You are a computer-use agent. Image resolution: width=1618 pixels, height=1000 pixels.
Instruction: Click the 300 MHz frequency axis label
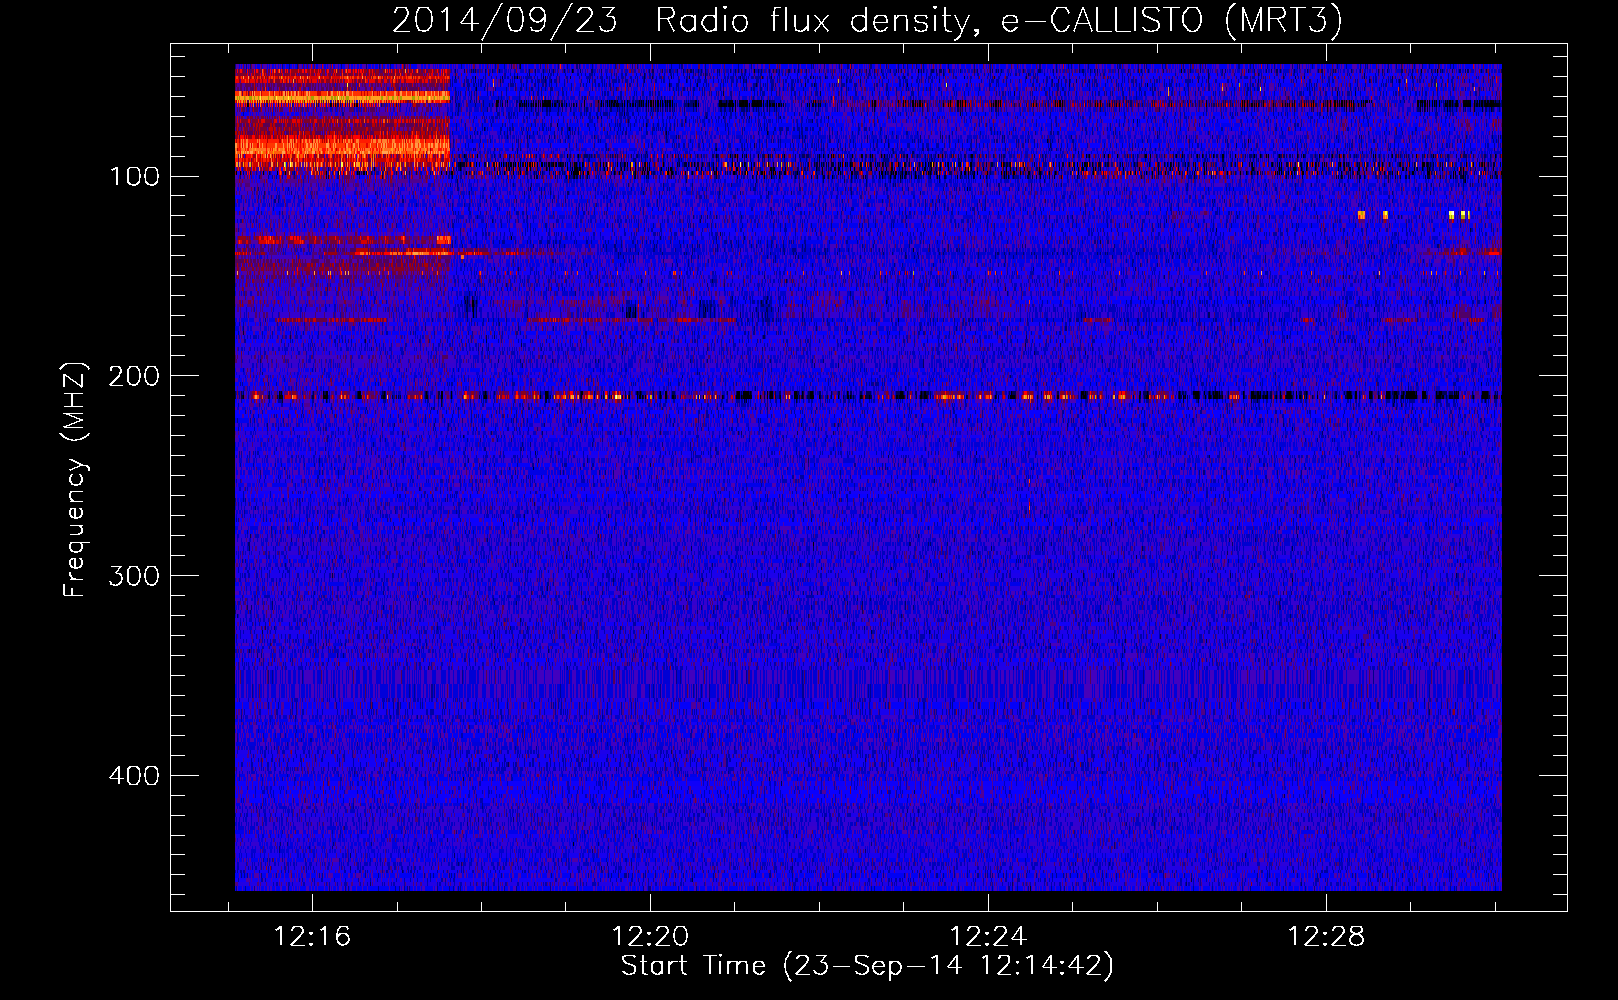coord(134,576)
